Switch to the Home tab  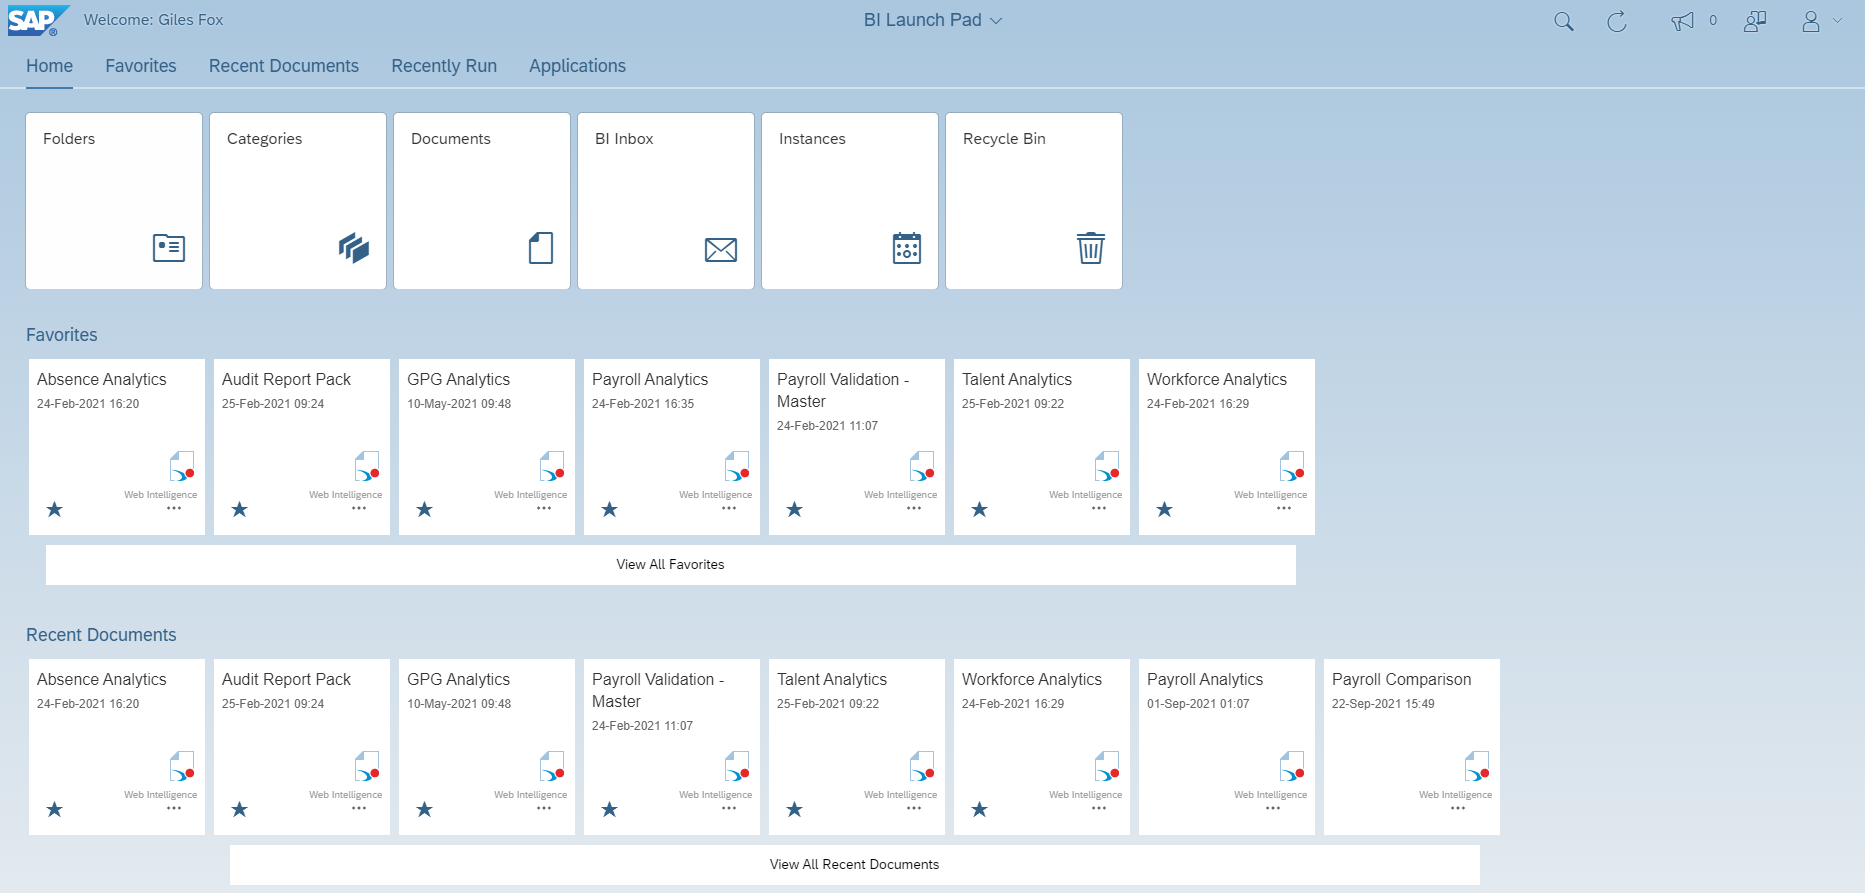(50, 66)
